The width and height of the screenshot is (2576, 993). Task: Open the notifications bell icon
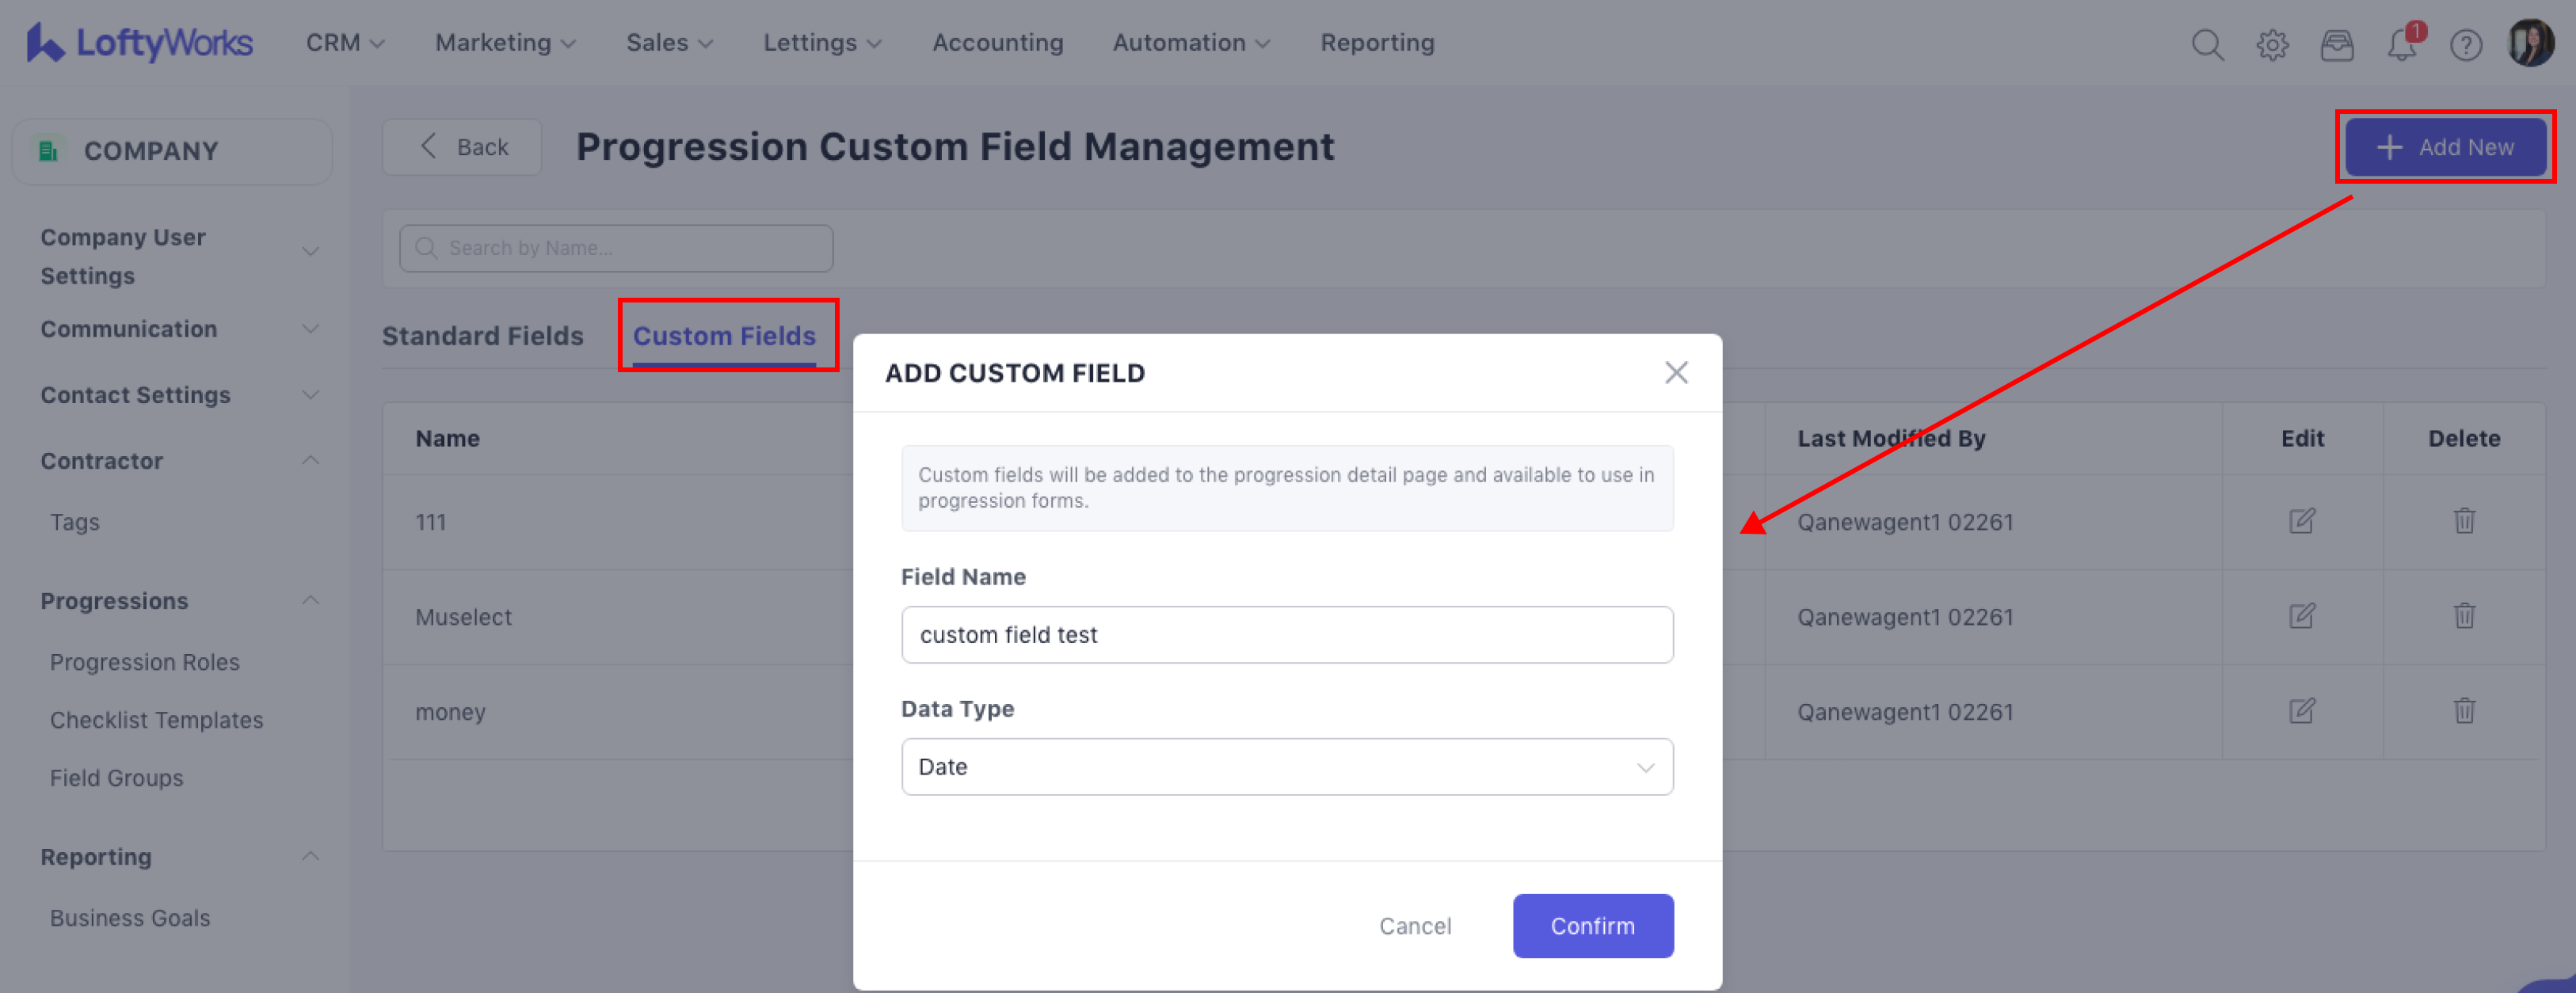point(2402,45)
